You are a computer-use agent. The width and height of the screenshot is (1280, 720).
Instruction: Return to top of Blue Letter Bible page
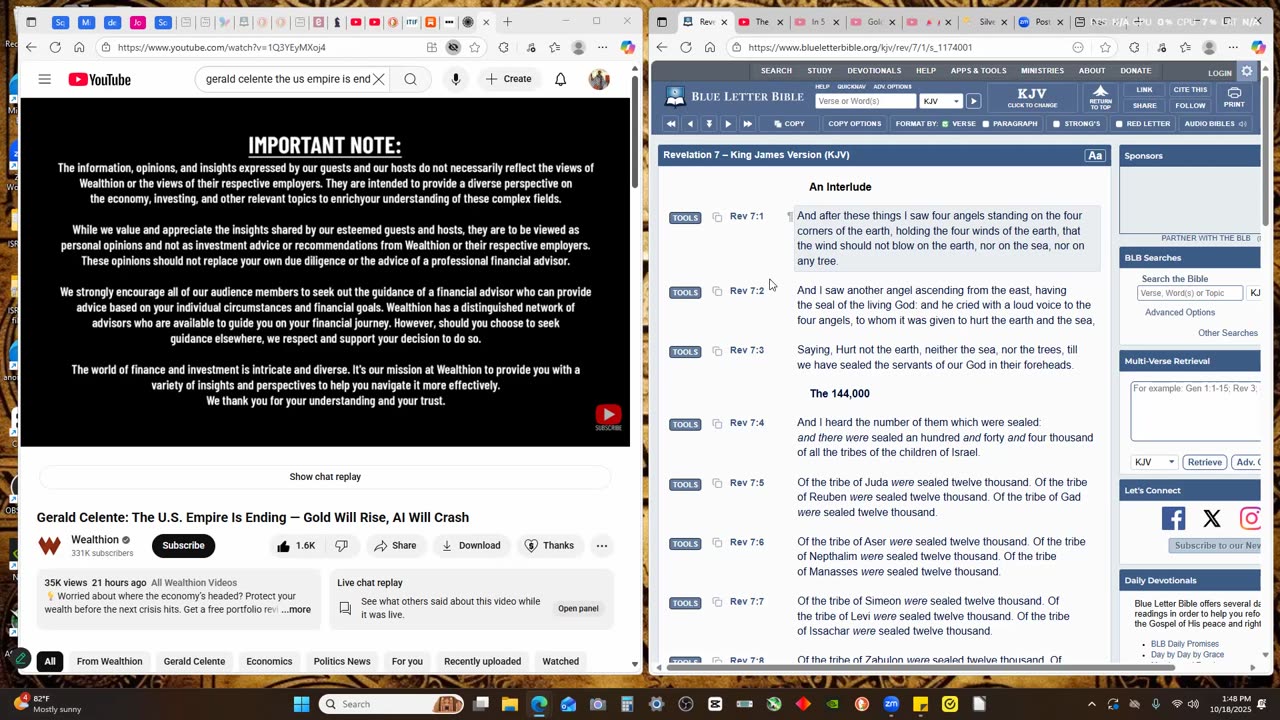[1100, 98]
